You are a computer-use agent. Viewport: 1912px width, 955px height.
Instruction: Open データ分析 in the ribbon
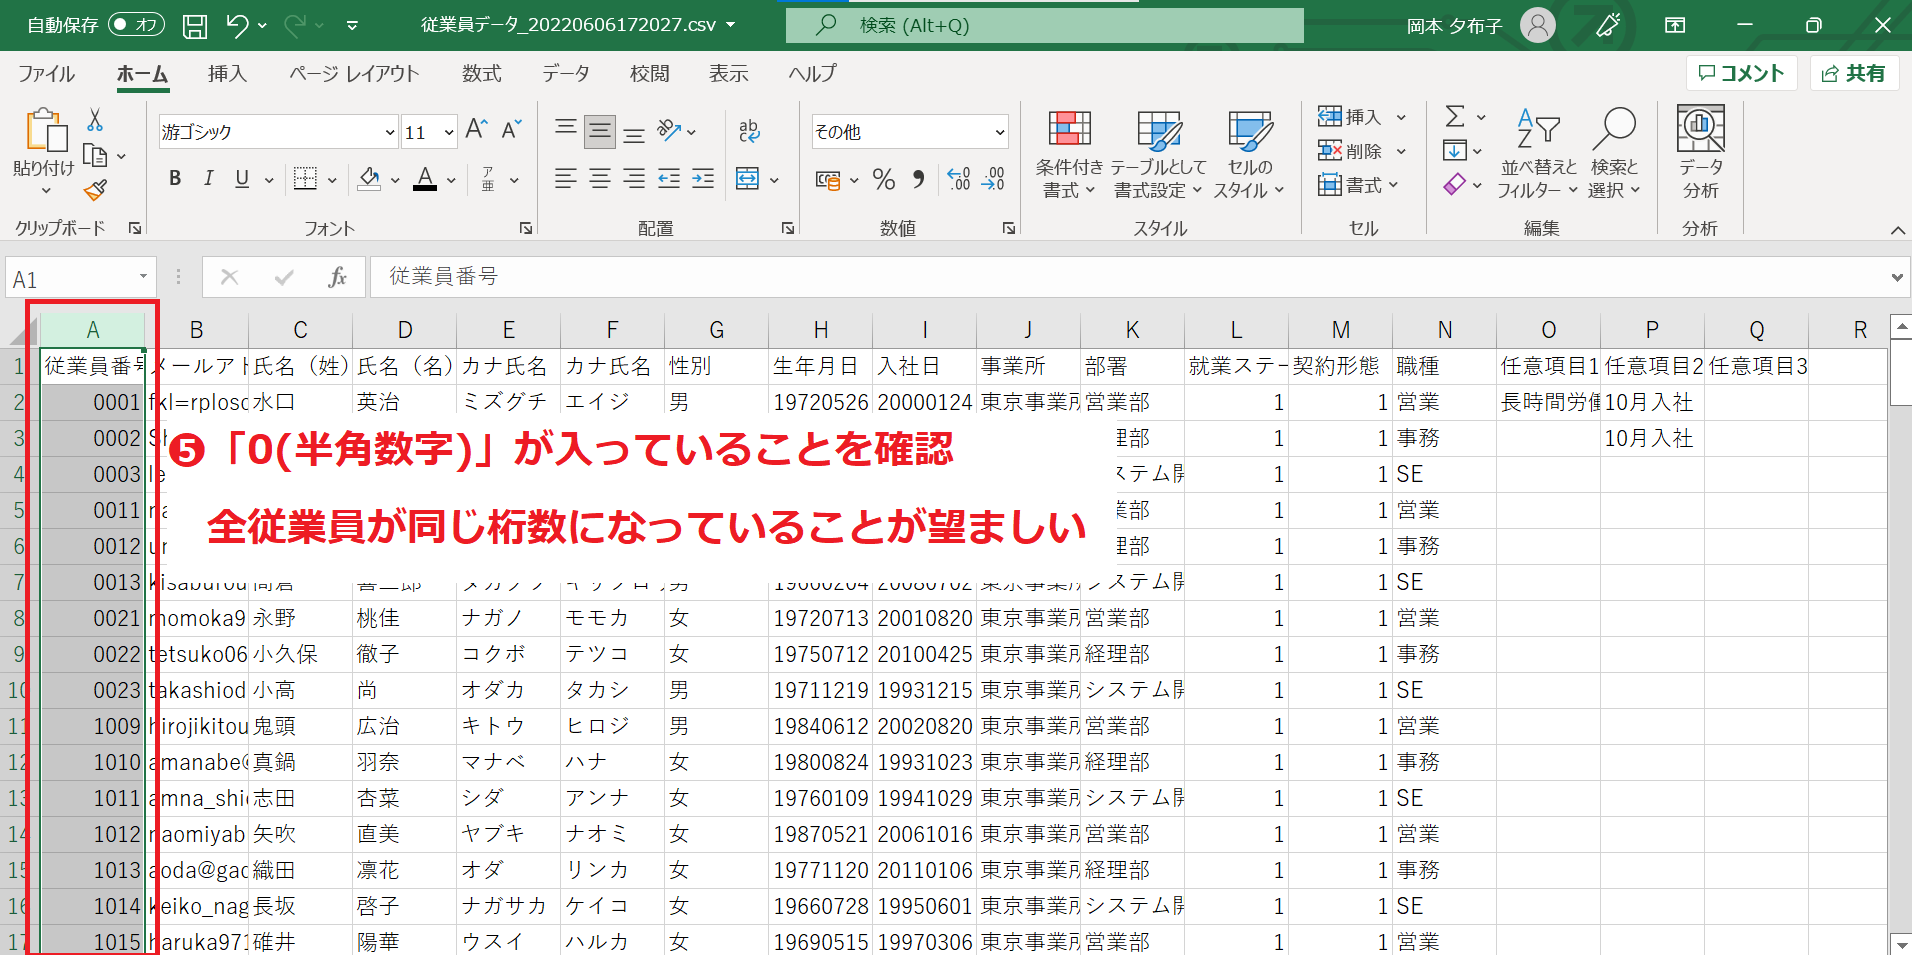(x=1699, y=152)
